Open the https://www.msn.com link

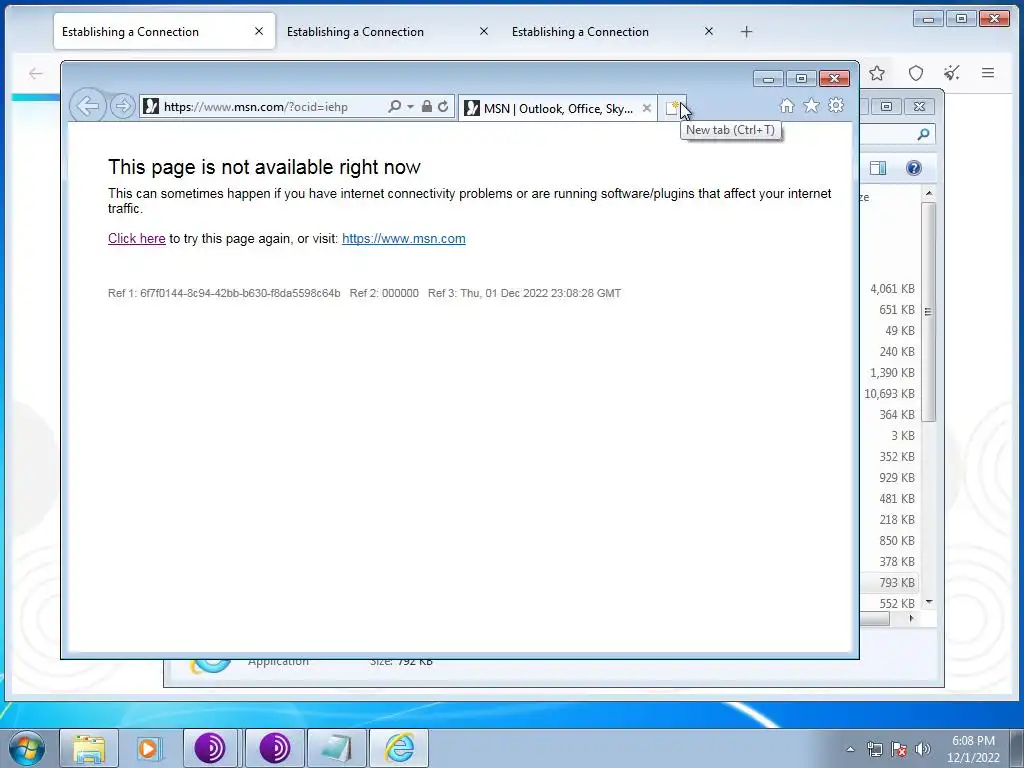(x=404, y=238)
